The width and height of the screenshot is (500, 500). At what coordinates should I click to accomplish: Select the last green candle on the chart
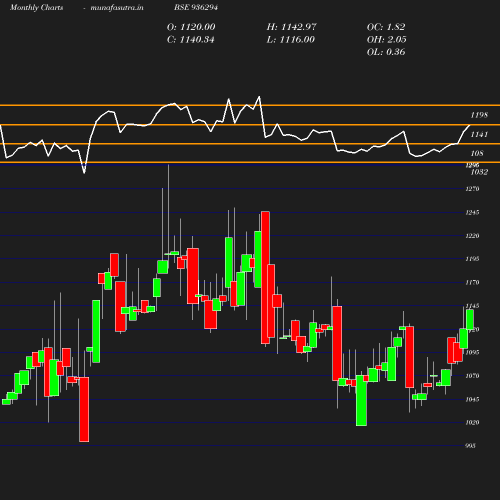click(x=470, y=319)
